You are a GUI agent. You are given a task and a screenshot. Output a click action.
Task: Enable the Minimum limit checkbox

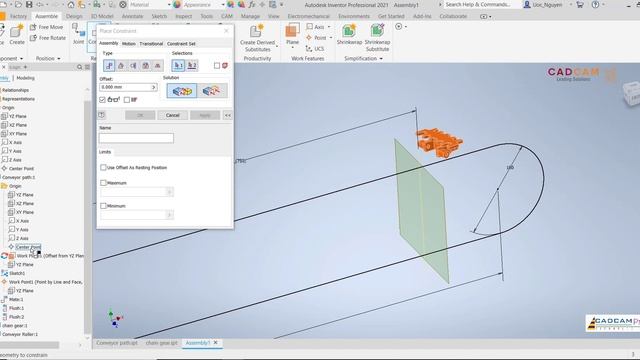pos(103,206)
